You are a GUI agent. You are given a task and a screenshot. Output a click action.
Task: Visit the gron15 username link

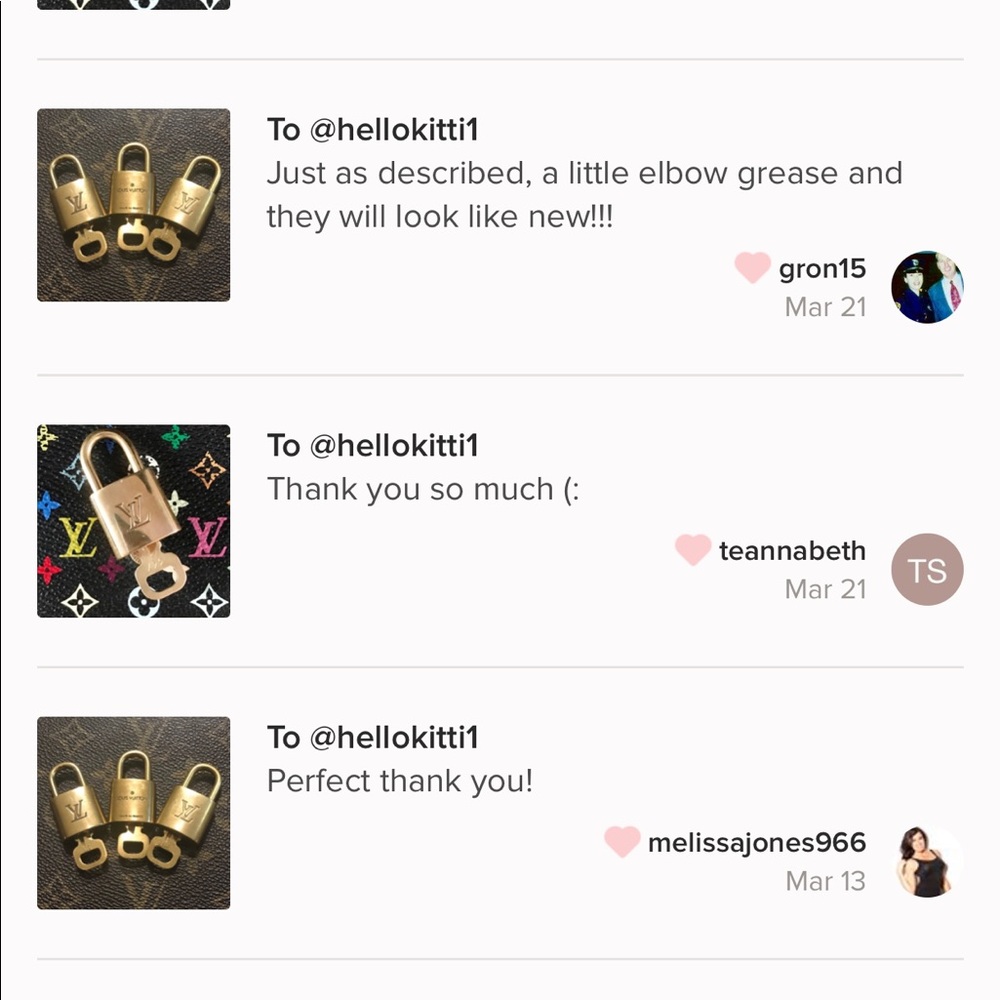(822, 269)
